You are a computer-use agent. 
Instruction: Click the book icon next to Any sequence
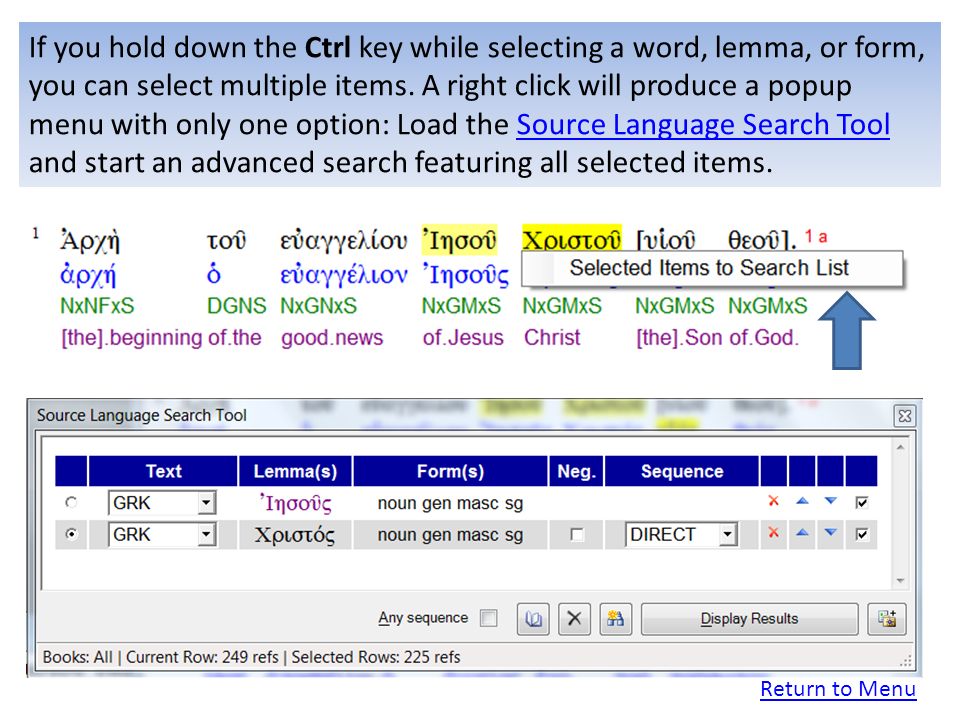click(533, 619)
